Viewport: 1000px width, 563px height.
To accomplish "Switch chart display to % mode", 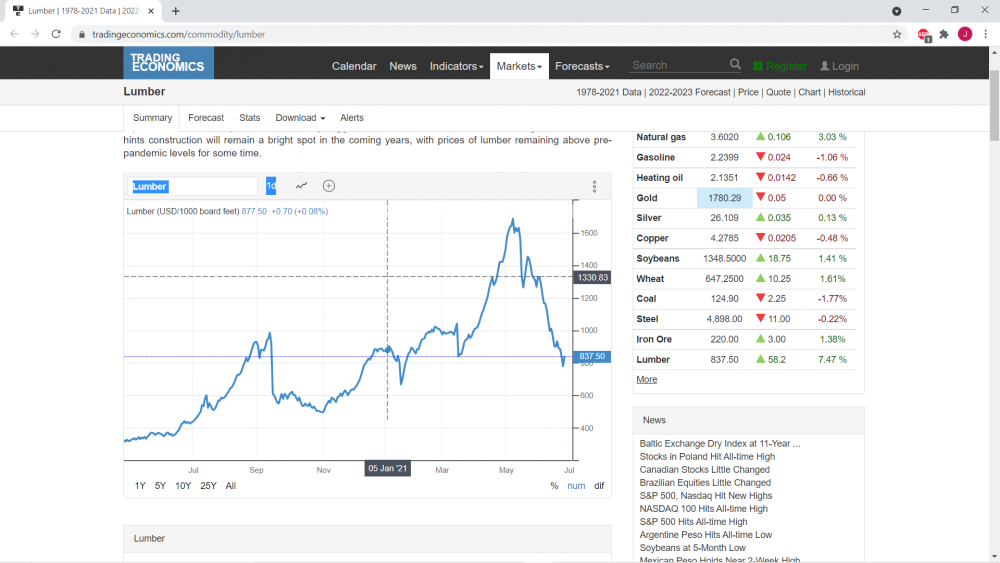I will (554, 486).
